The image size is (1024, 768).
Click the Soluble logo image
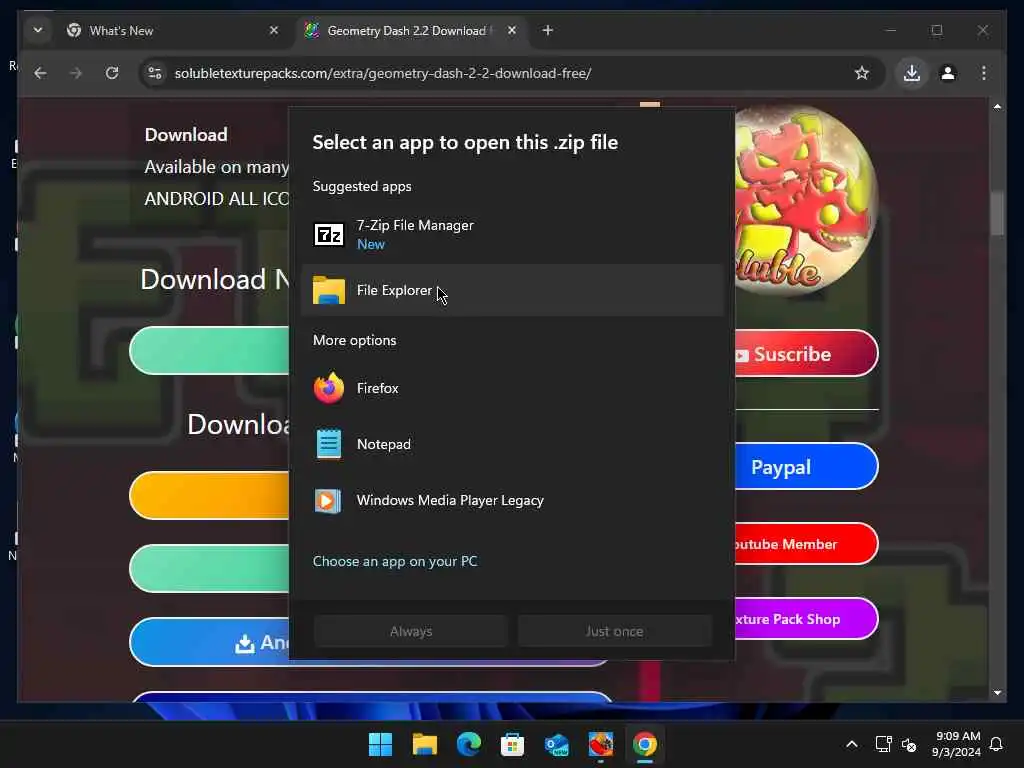point(806,199)
